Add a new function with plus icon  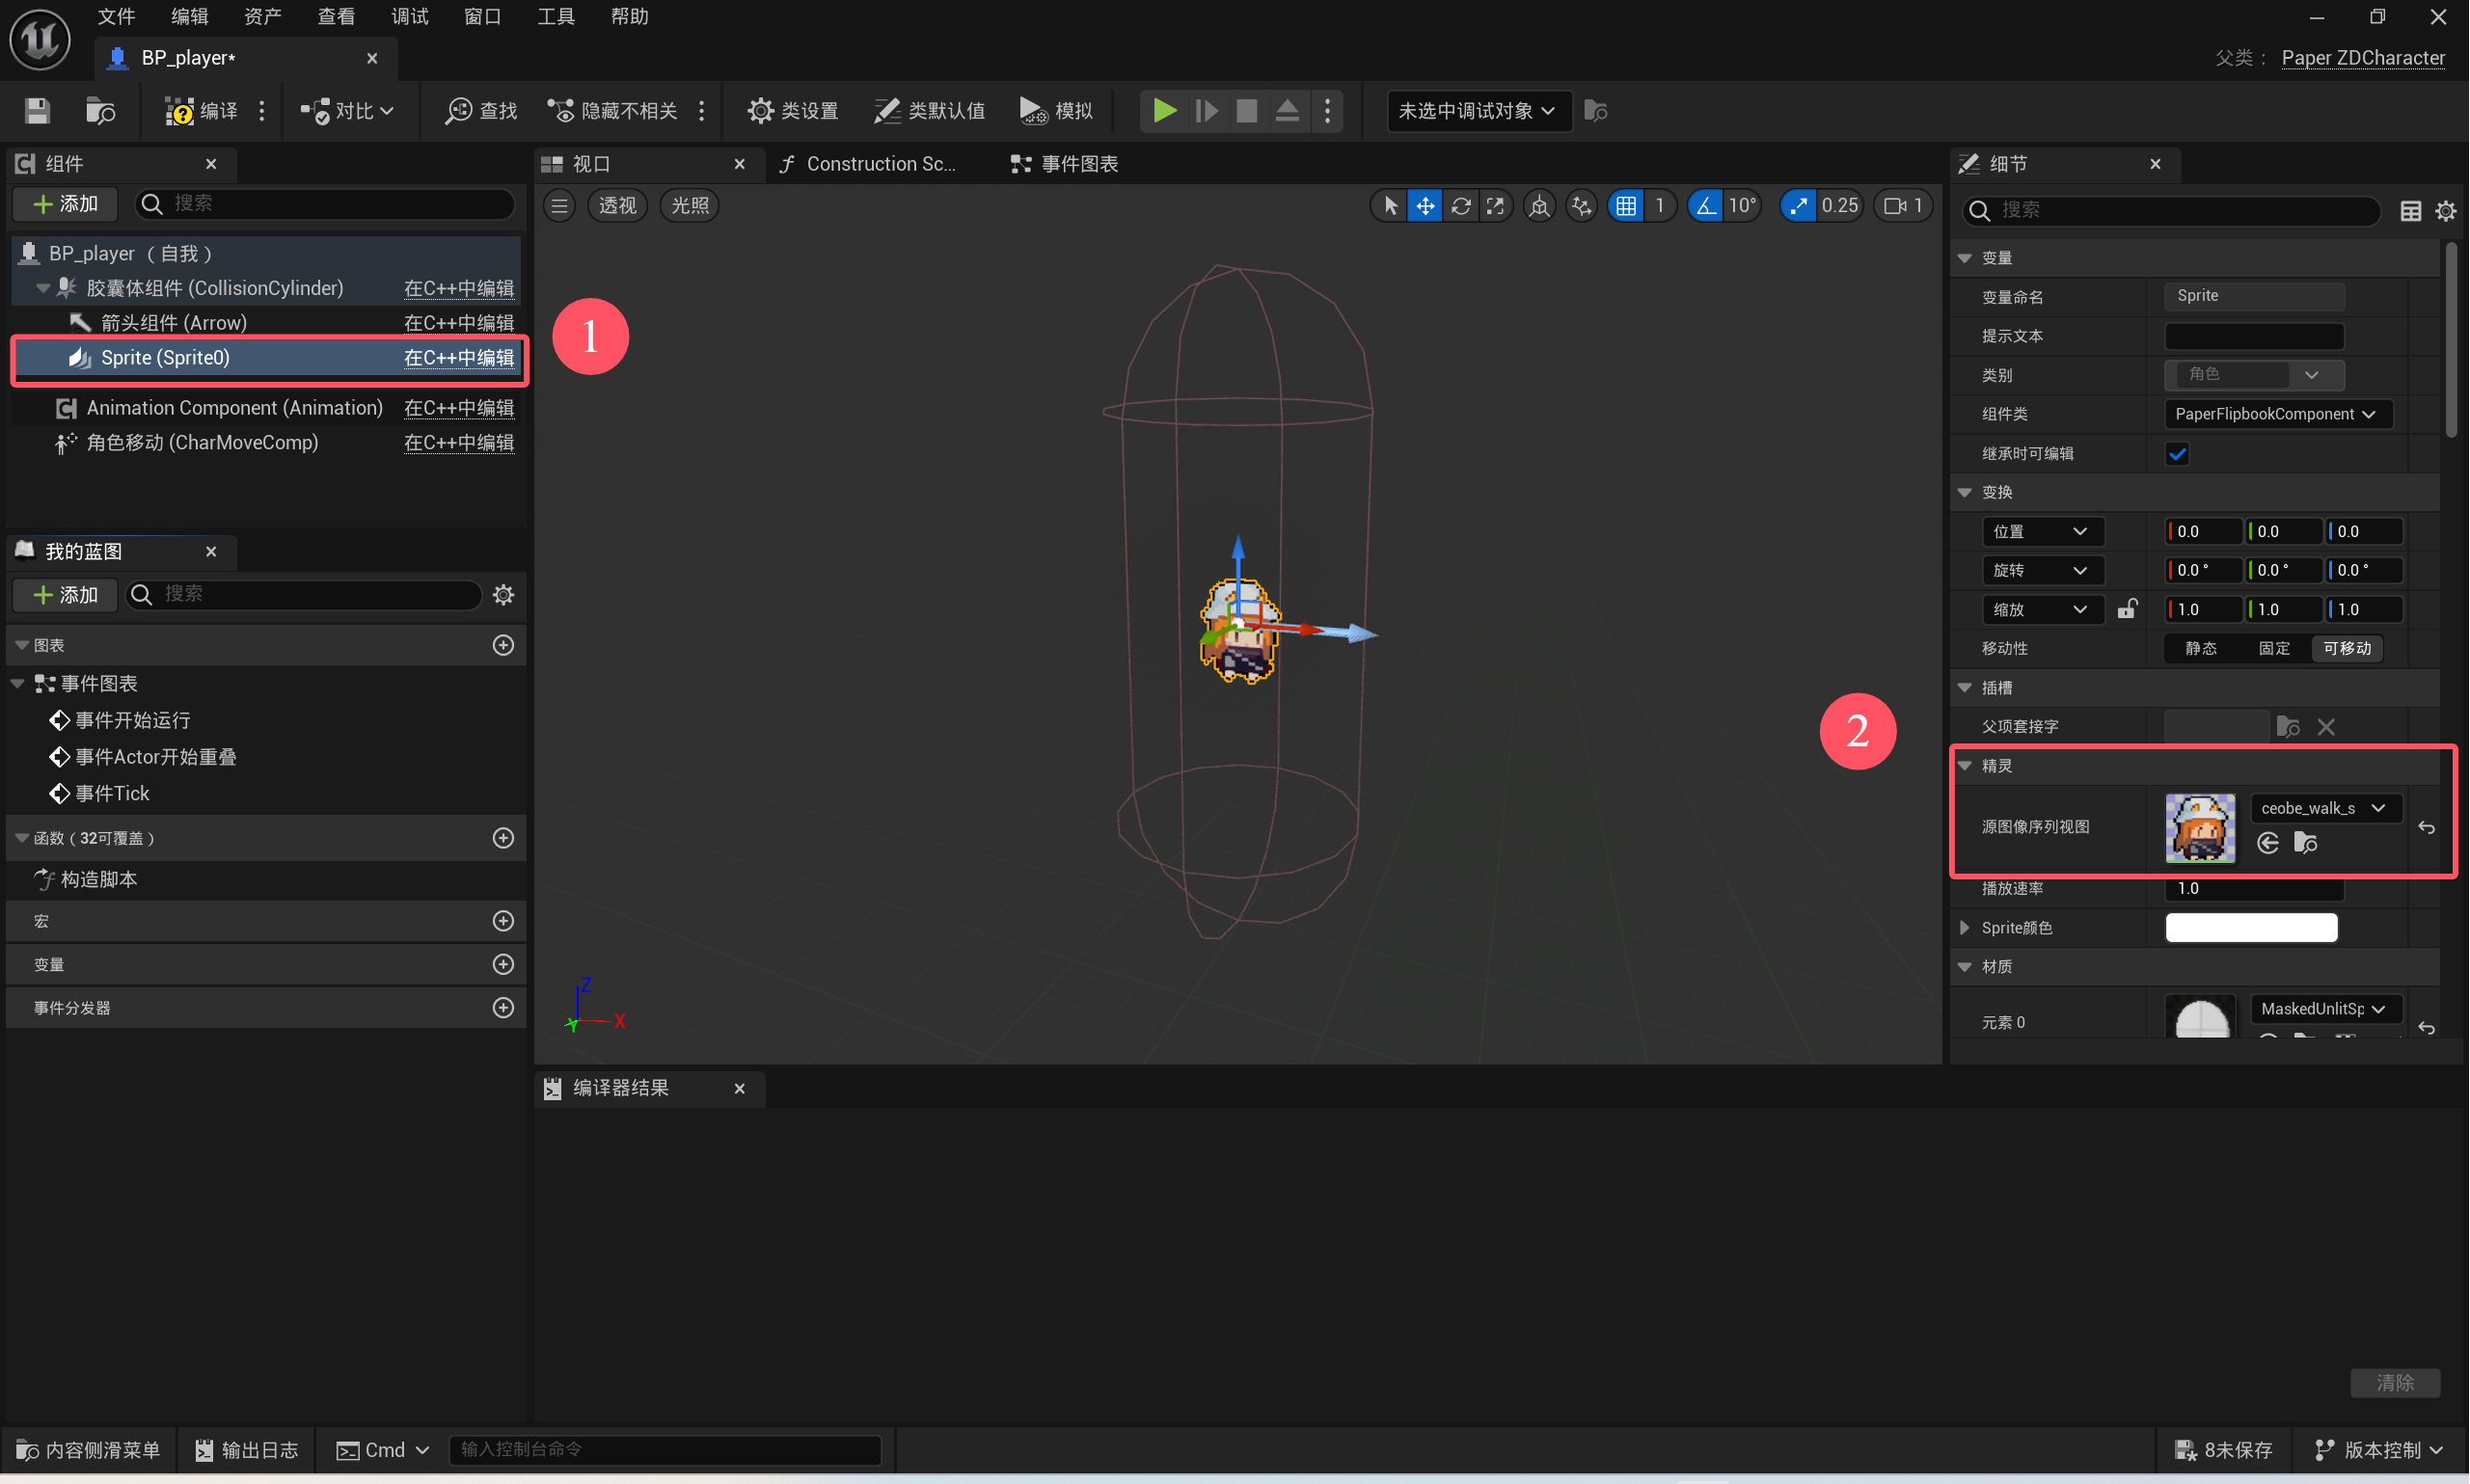[504, 839]
